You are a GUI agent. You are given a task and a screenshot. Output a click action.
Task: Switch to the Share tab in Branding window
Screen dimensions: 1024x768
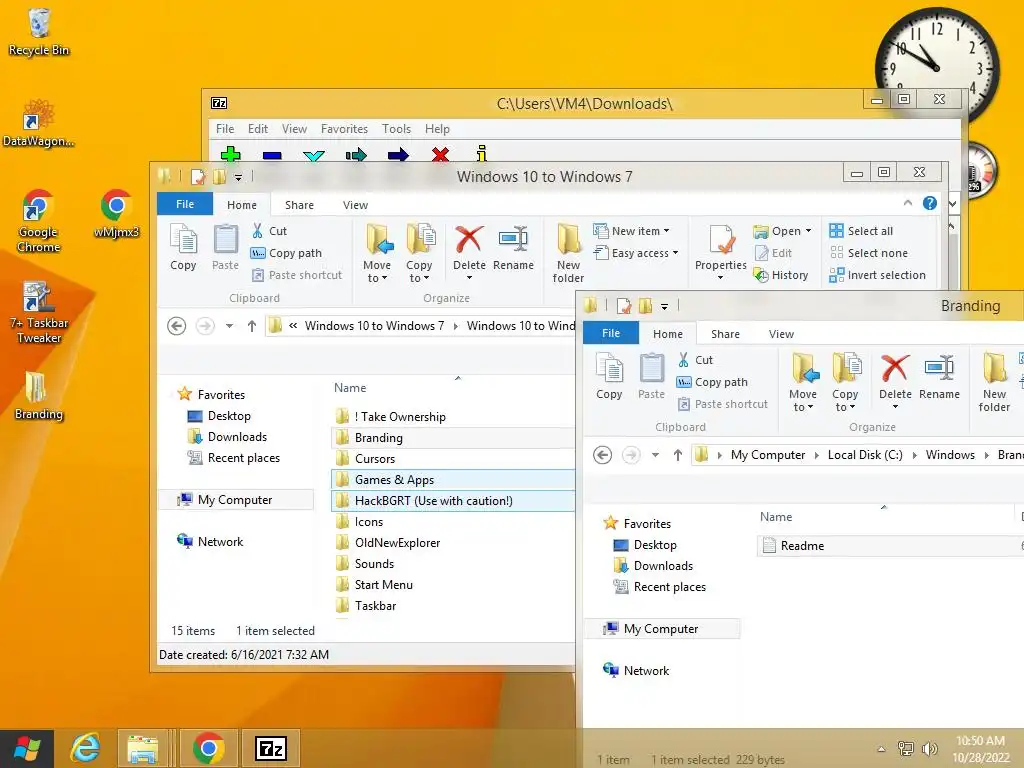point(725,334)
